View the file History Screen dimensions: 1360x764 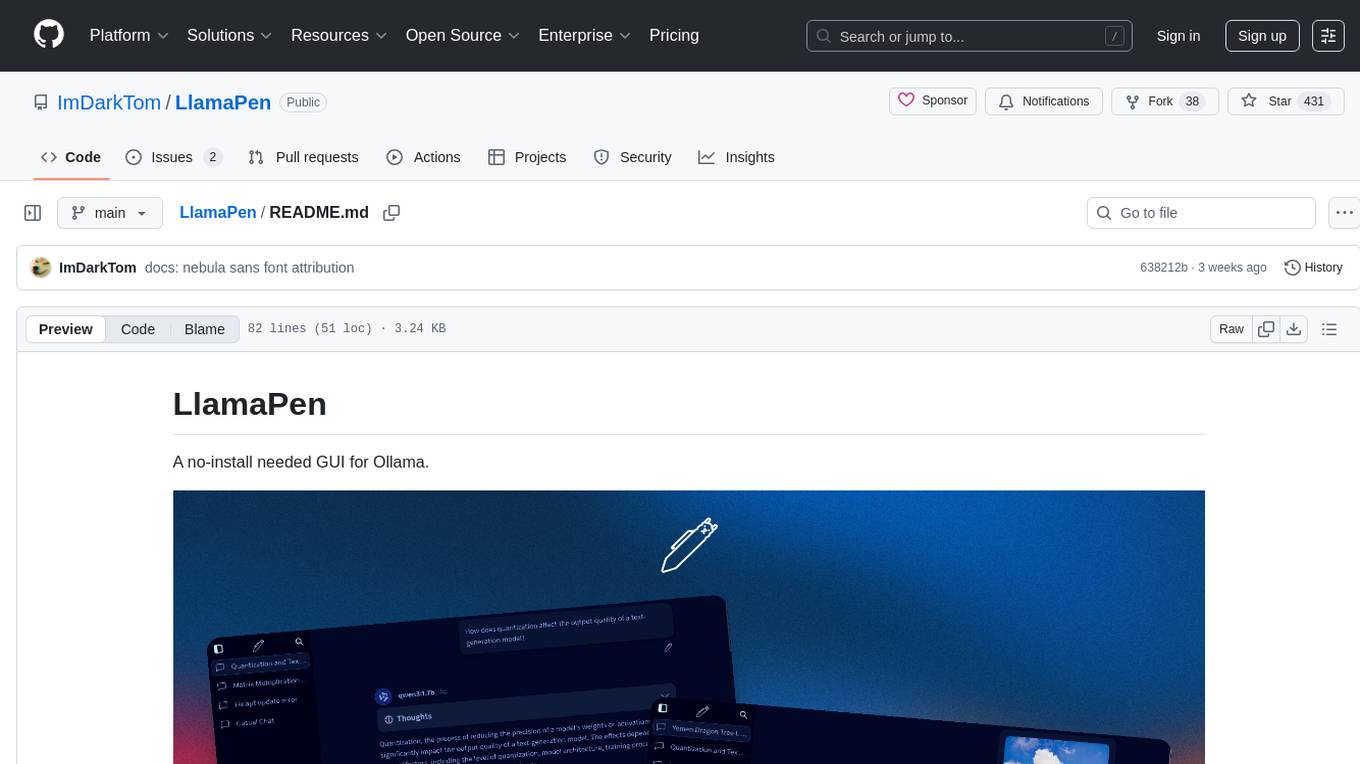point(1313,267)
